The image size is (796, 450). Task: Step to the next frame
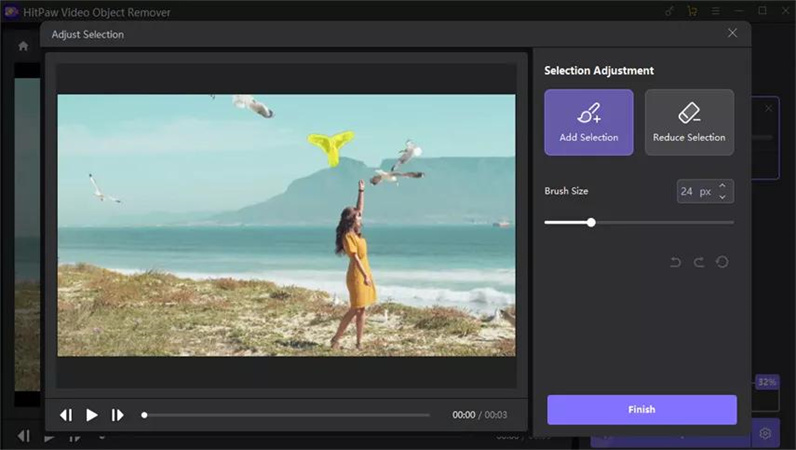click(117, 415)
